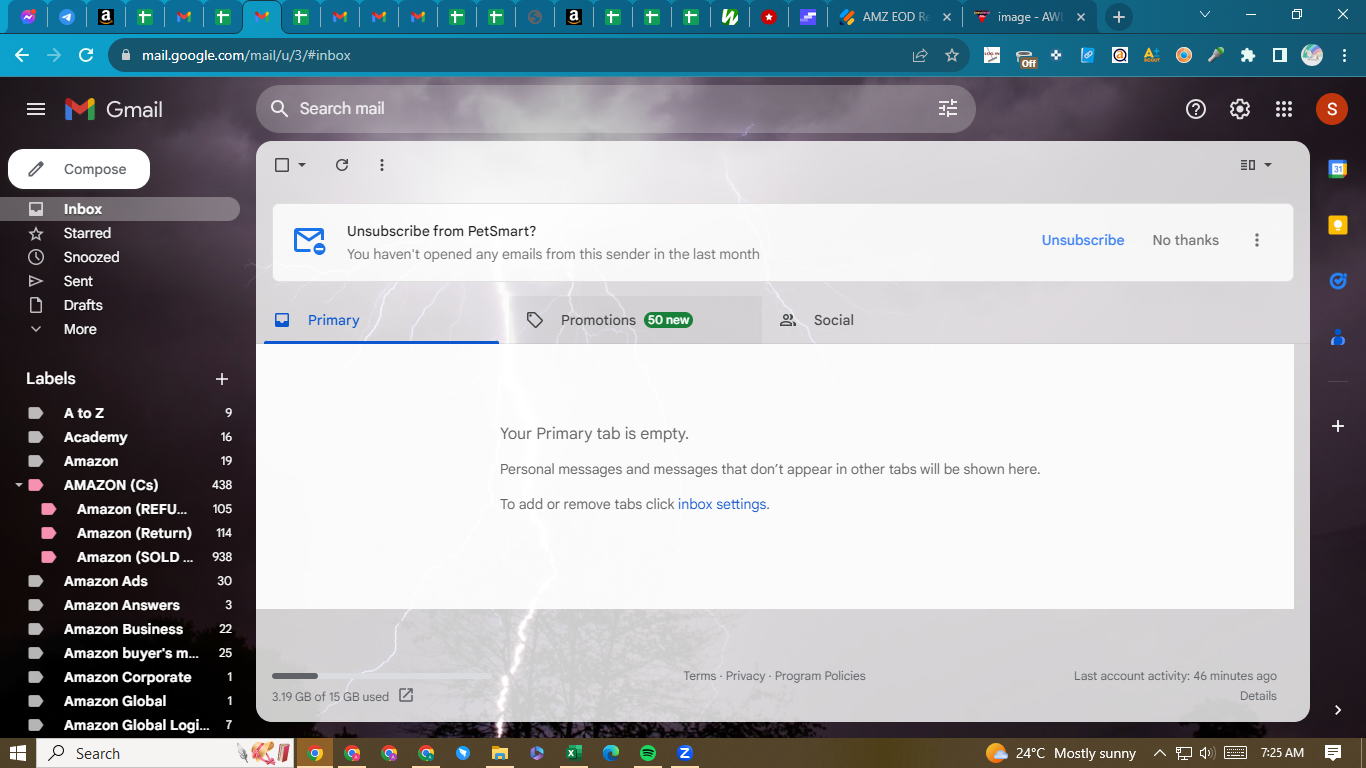
Task: Open the Terms link
Action: (x=700, y=676)
